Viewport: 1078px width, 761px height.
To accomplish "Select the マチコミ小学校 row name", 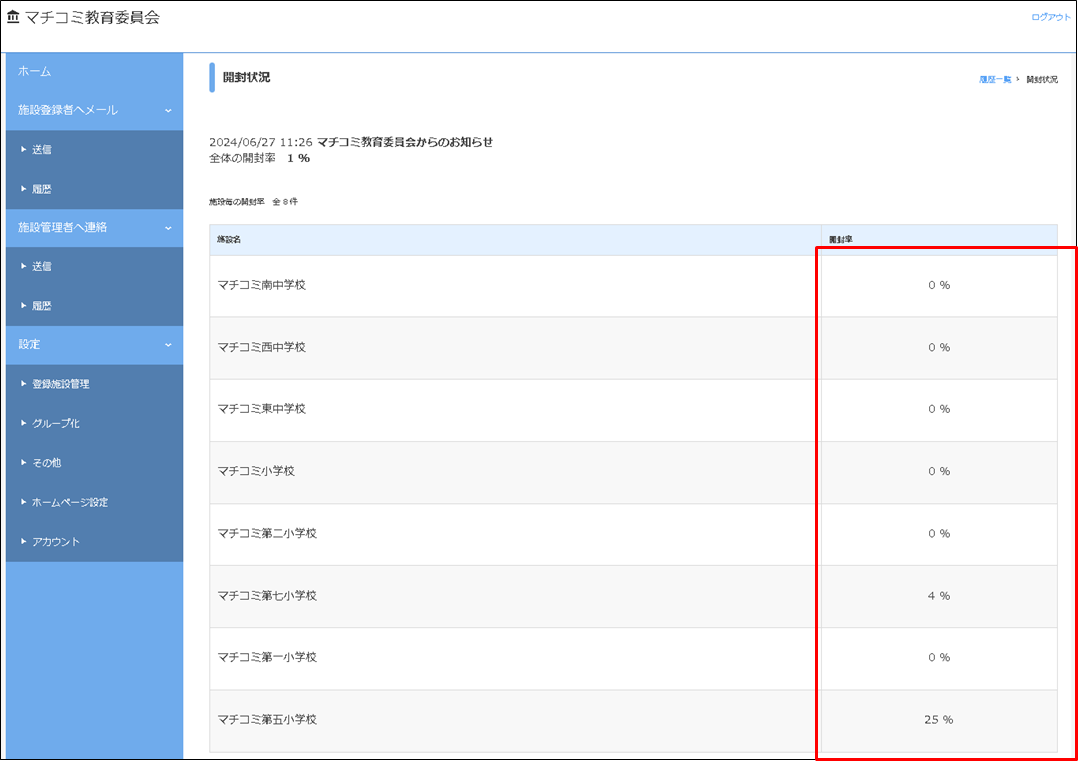I will point(256,472).
